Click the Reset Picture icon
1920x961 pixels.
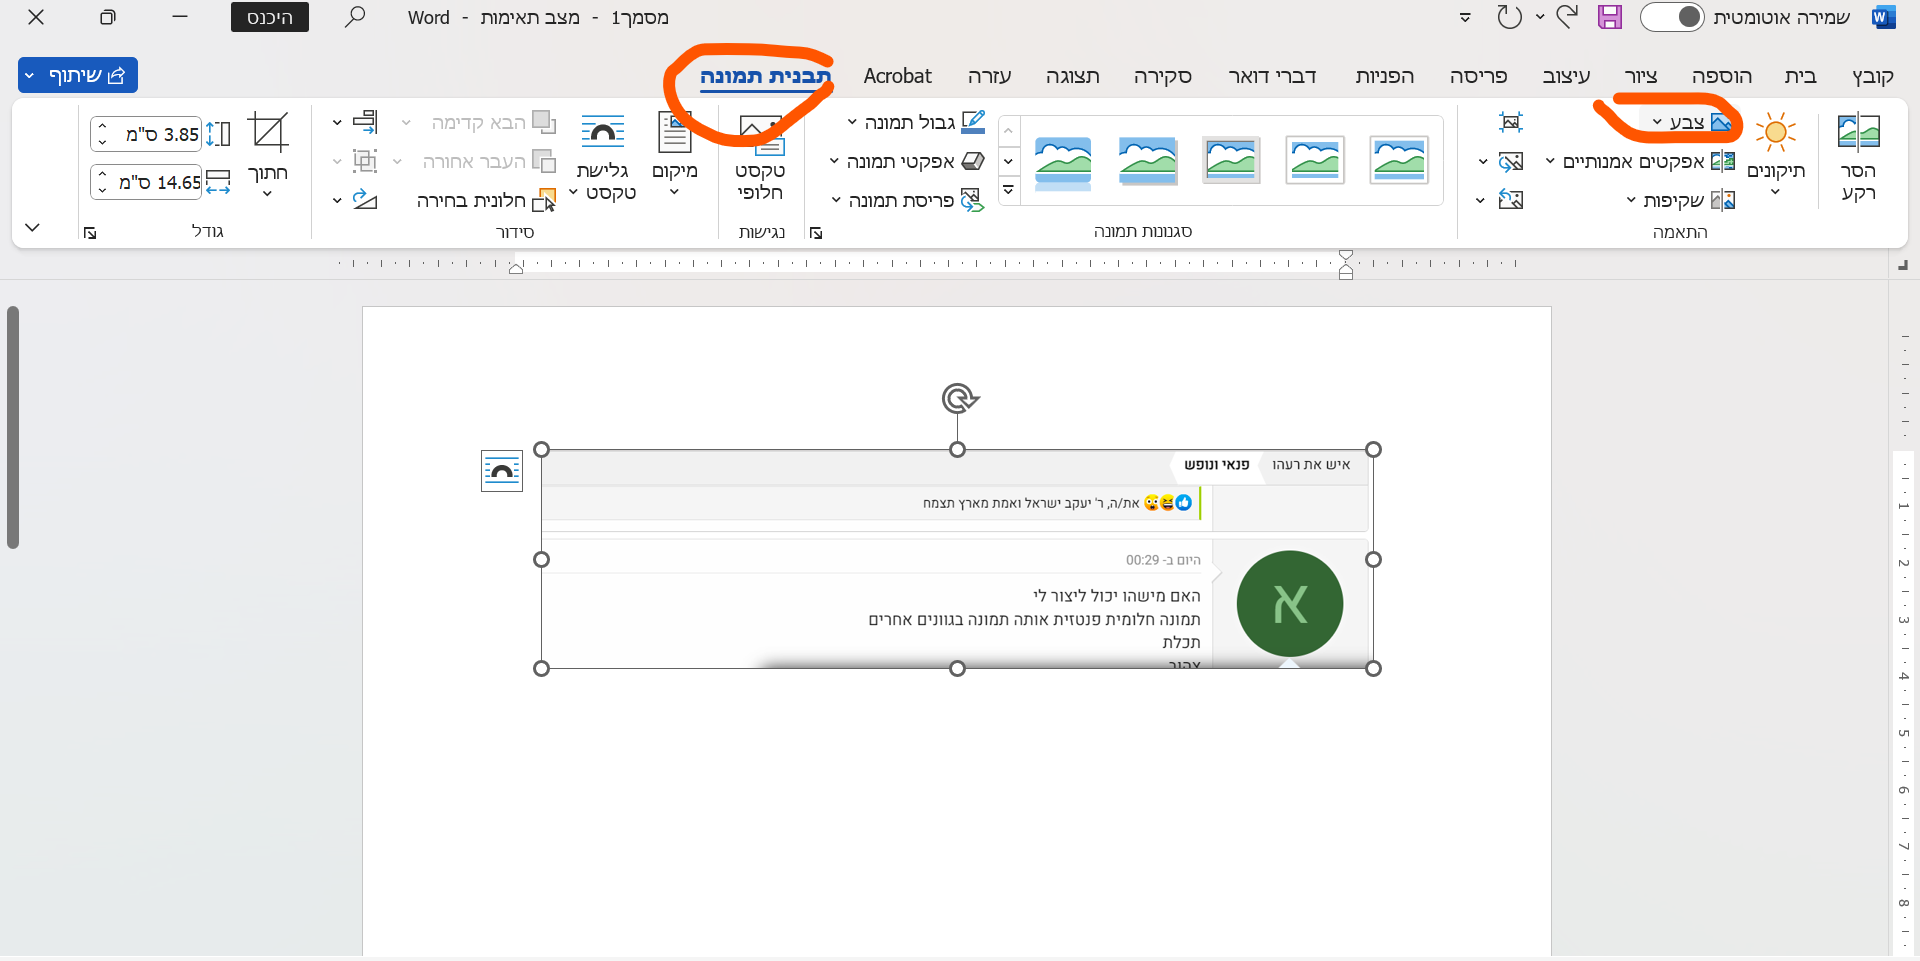pos(1510,200)
